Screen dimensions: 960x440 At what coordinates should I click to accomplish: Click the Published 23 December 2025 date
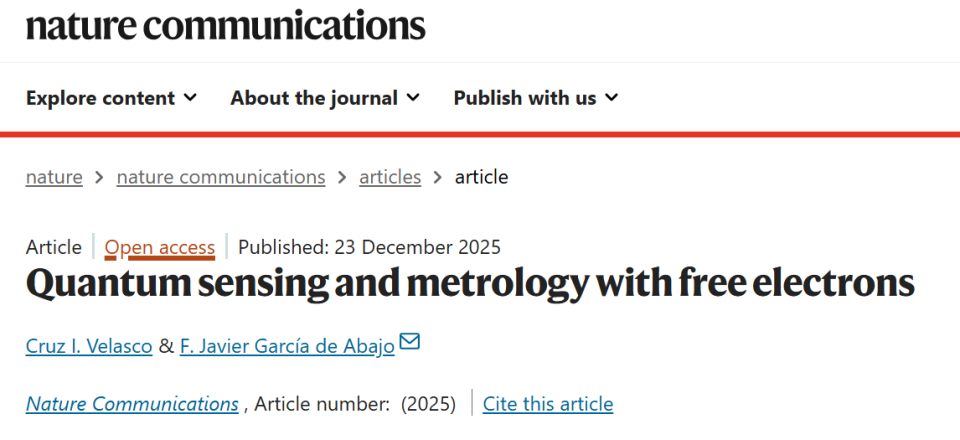pos(369,247)
